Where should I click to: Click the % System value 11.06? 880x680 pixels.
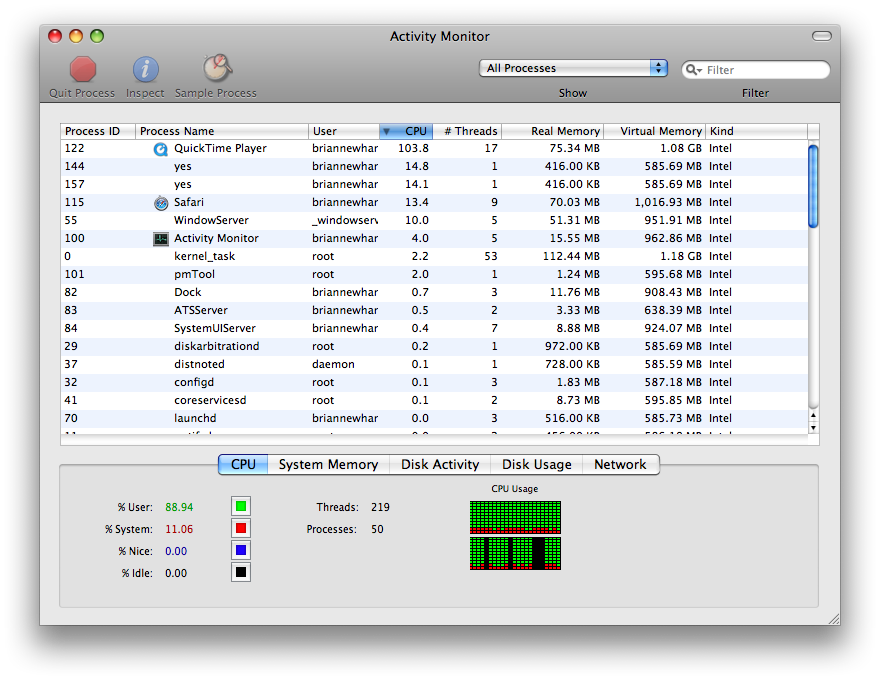179,529
